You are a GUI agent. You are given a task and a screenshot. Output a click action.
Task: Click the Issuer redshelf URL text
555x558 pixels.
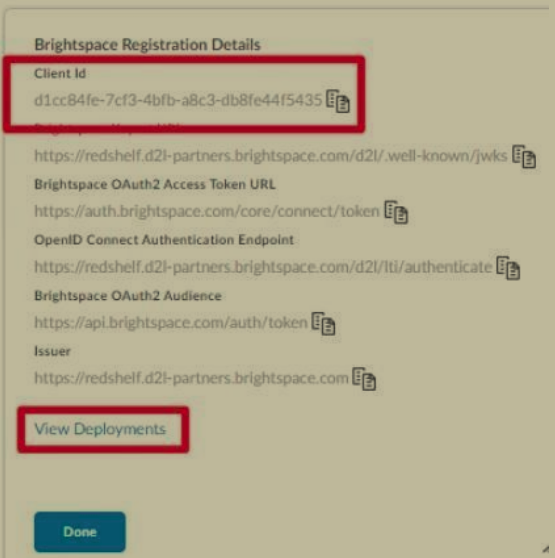191,378
